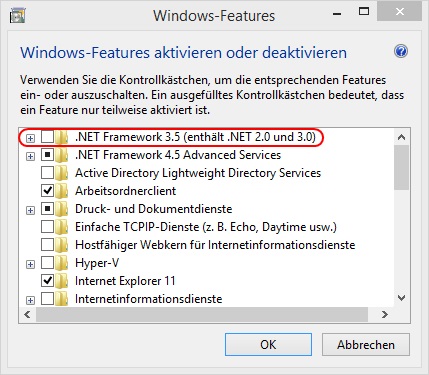Check Active Directory Lightweight Directory Services box
The height and width of the screenshot is (375, 429).
coord(47,173)
